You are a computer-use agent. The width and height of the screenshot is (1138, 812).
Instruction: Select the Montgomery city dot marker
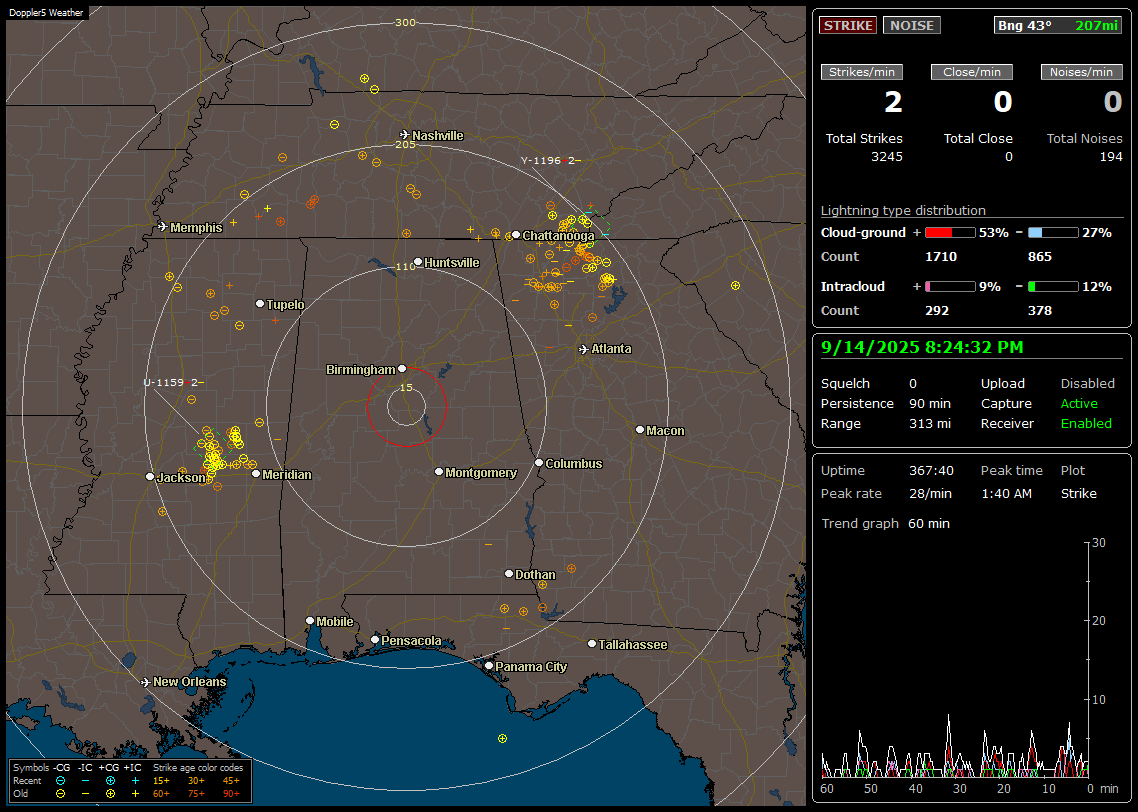pos(438,472)
